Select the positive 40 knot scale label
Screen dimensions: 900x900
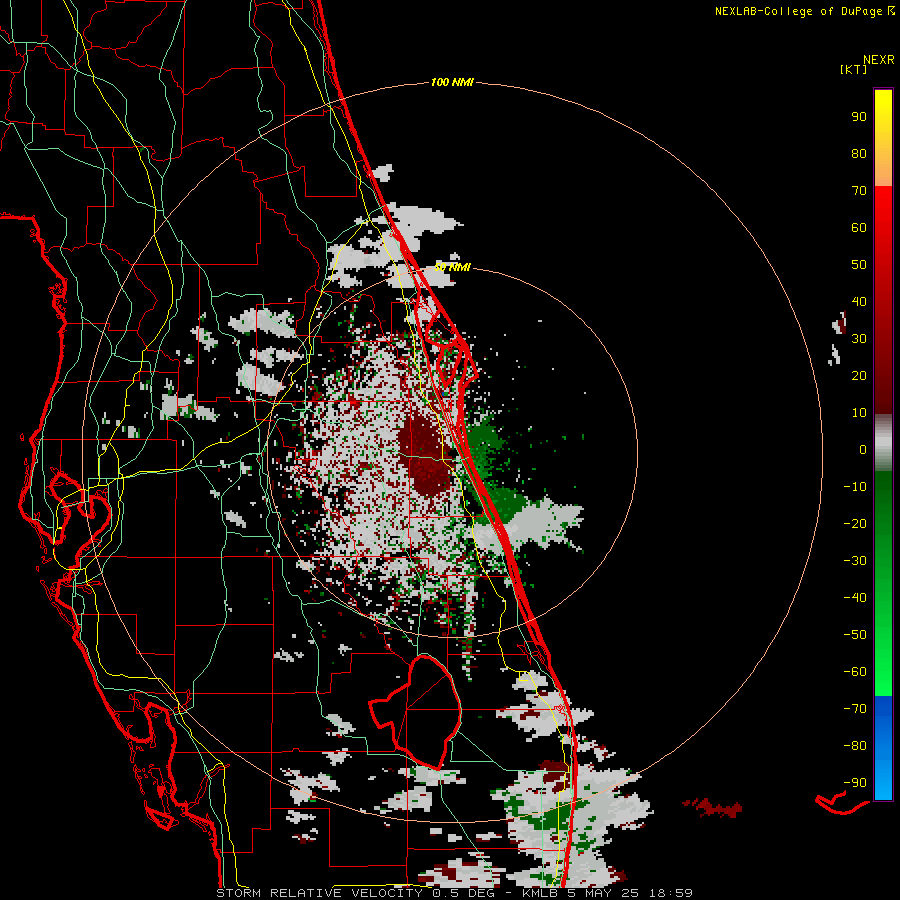point(859,302)
